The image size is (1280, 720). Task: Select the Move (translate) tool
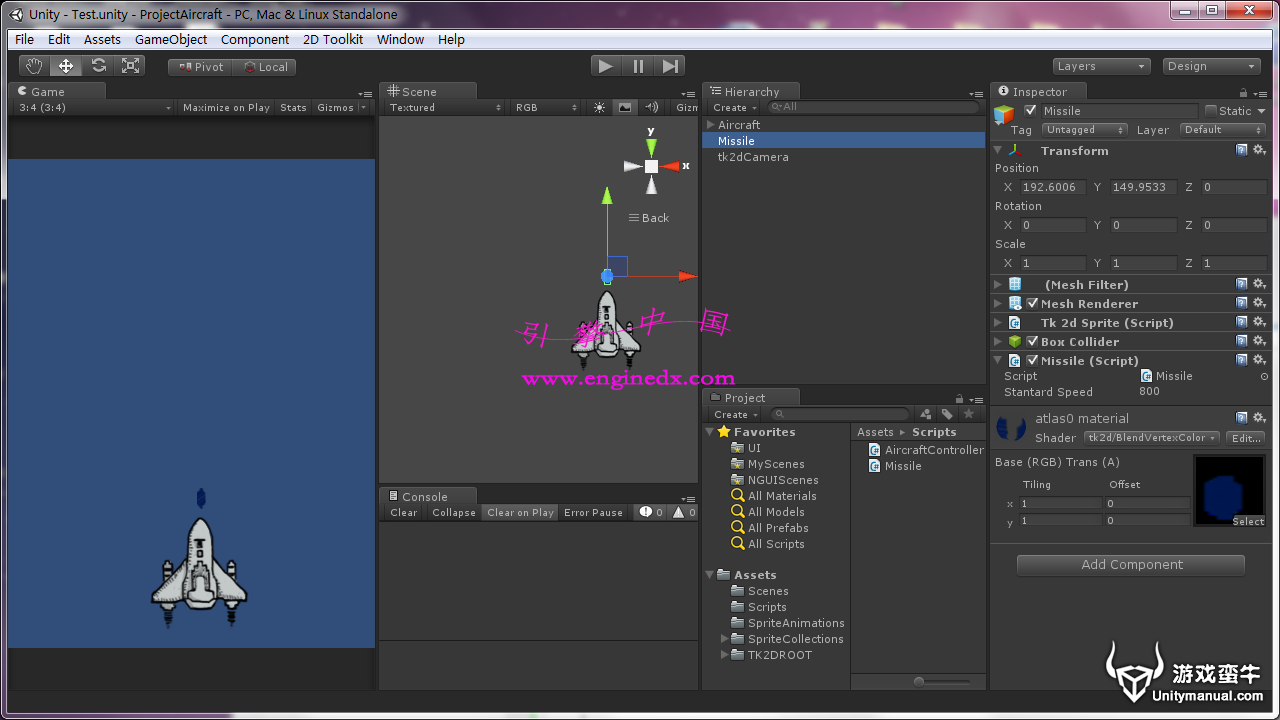tap(66, 66)
